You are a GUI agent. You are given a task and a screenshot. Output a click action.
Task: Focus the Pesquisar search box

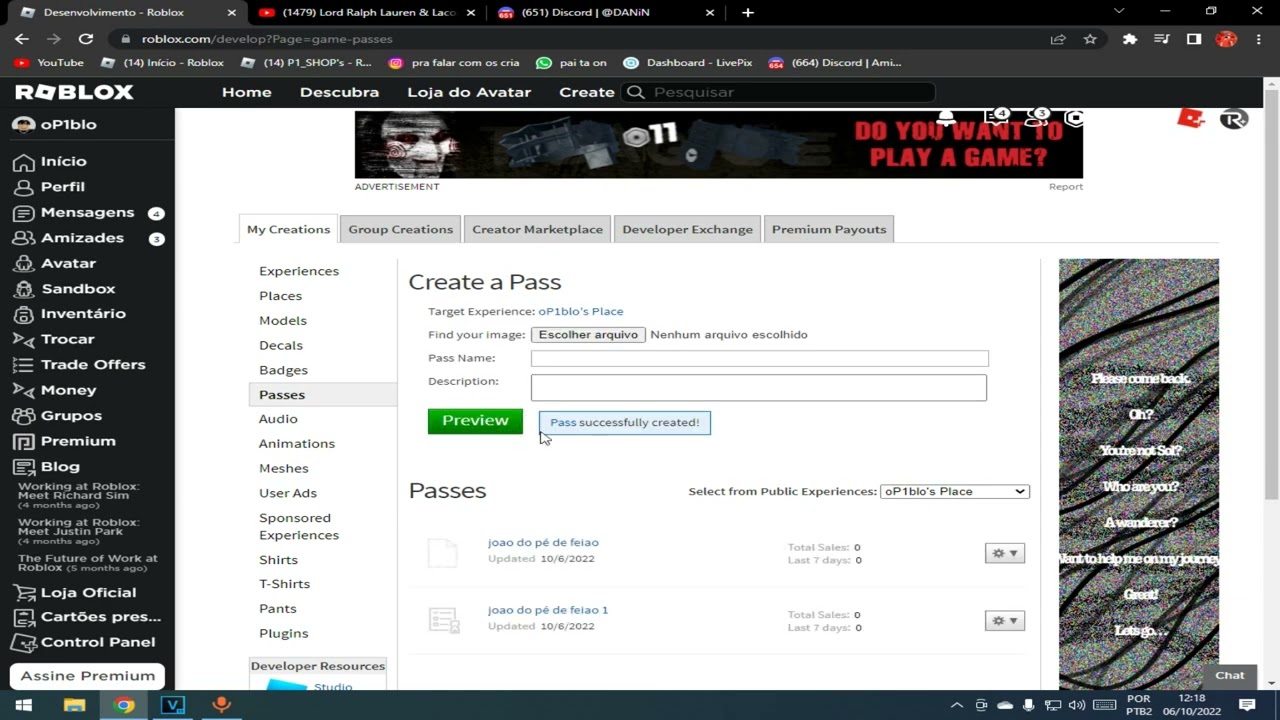pyautogui.click(x=780, y=92)
